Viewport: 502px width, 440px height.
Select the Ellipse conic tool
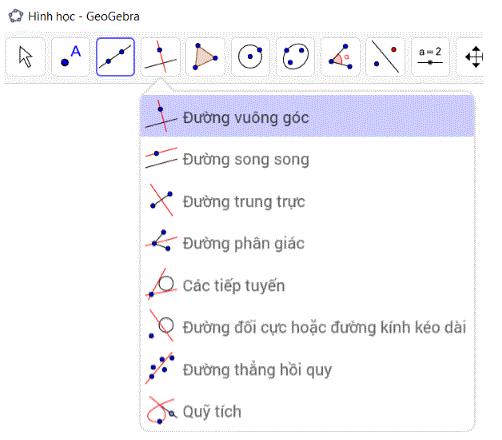coord(295,57)
